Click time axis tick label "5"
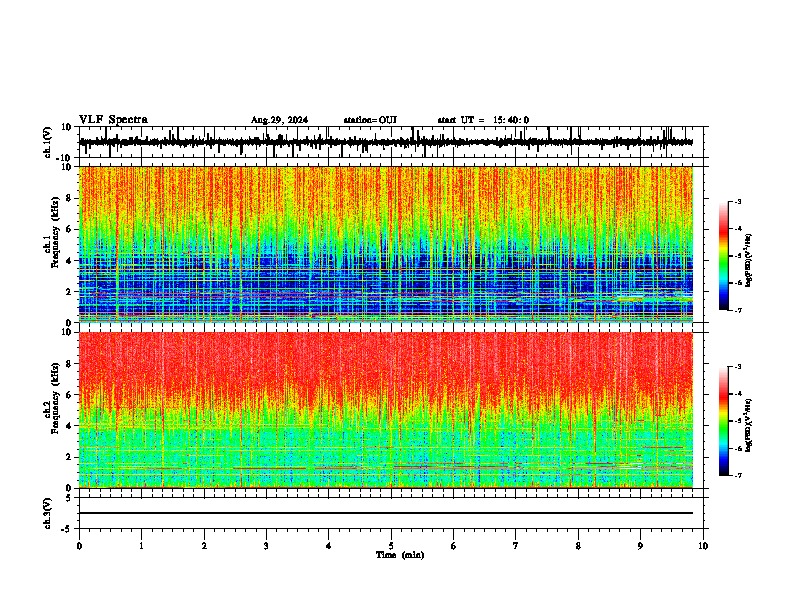 coord(391,546)
